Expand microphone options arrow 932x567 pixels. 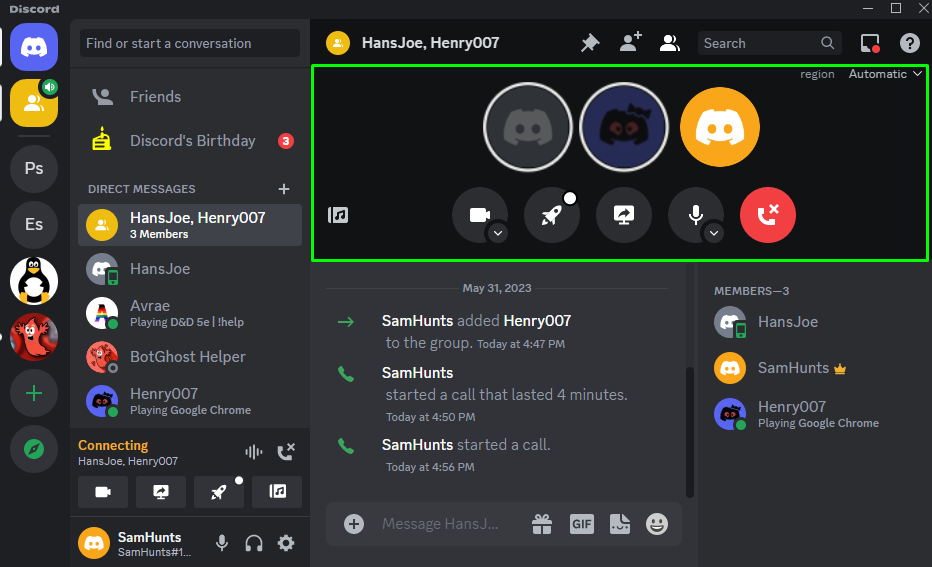coord(714,234)
